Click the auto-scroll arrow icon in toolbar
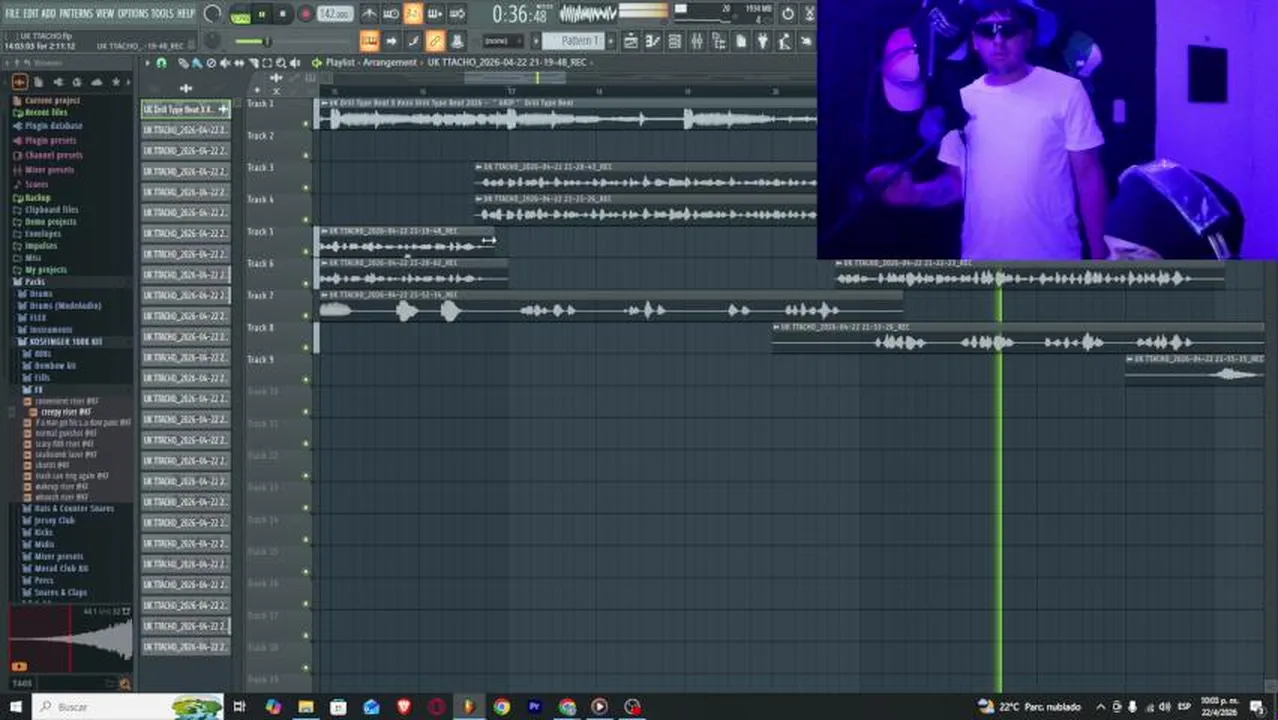The height and width of the screenshot is (720, 1278). 391,41
